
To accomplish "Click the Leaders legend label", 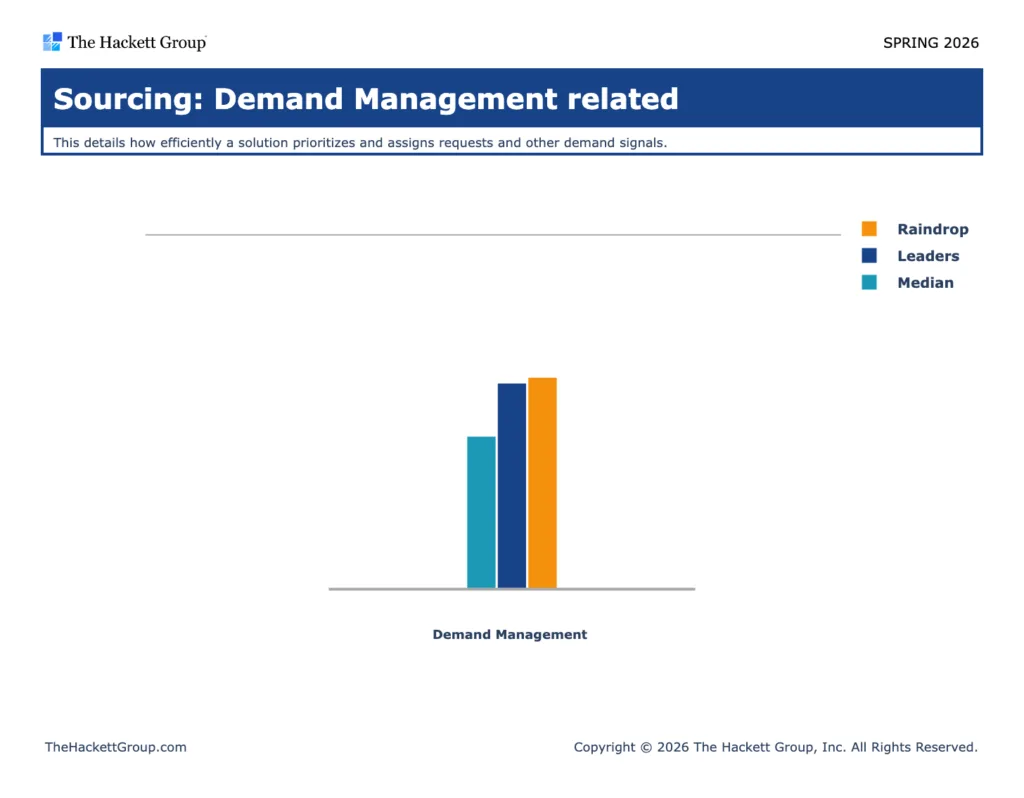I will tap(928, 256).
